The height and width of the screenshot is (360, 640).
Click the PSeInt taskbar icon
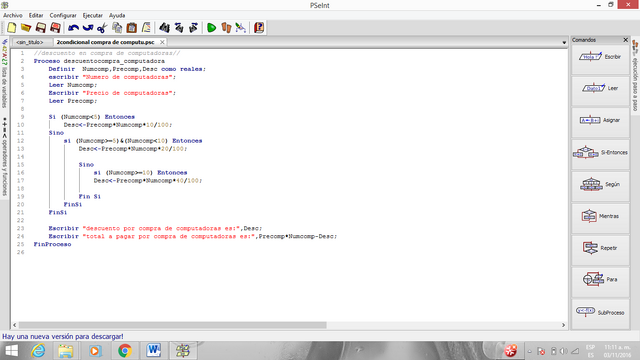(182, 351)
